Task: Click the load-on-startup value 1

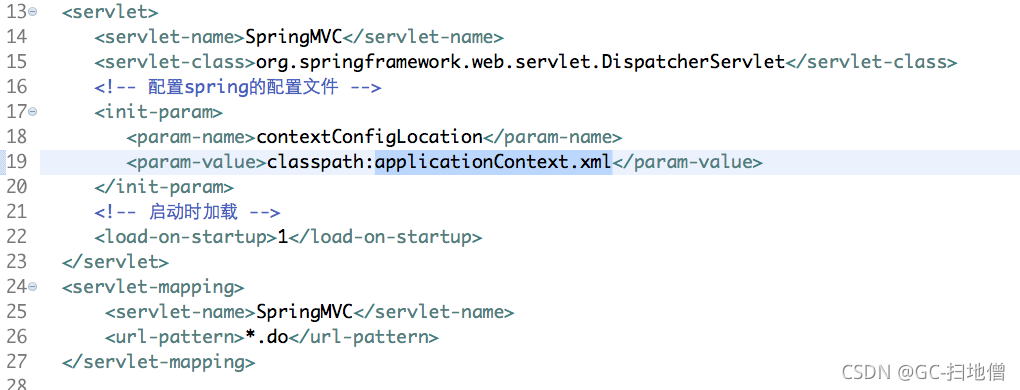Action: coord(283,237)
